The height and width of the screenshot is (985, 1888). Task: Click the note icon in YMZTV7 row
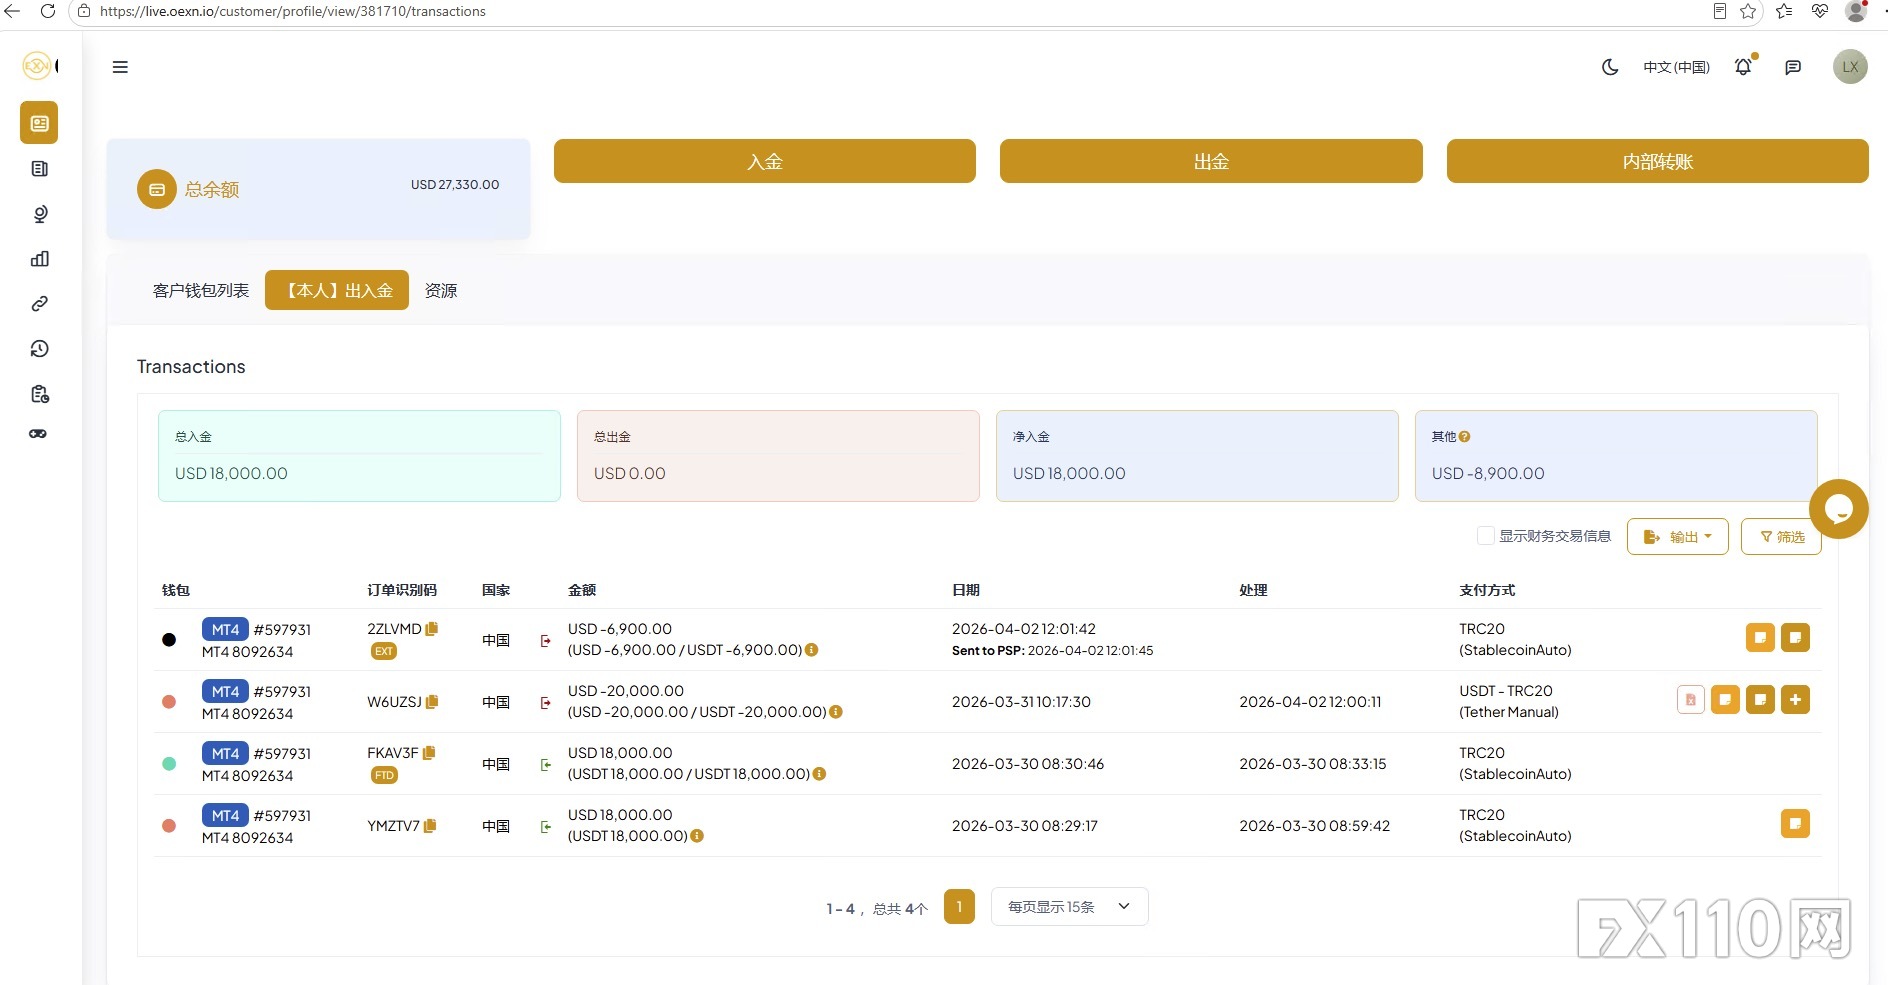pos(1795,824)
